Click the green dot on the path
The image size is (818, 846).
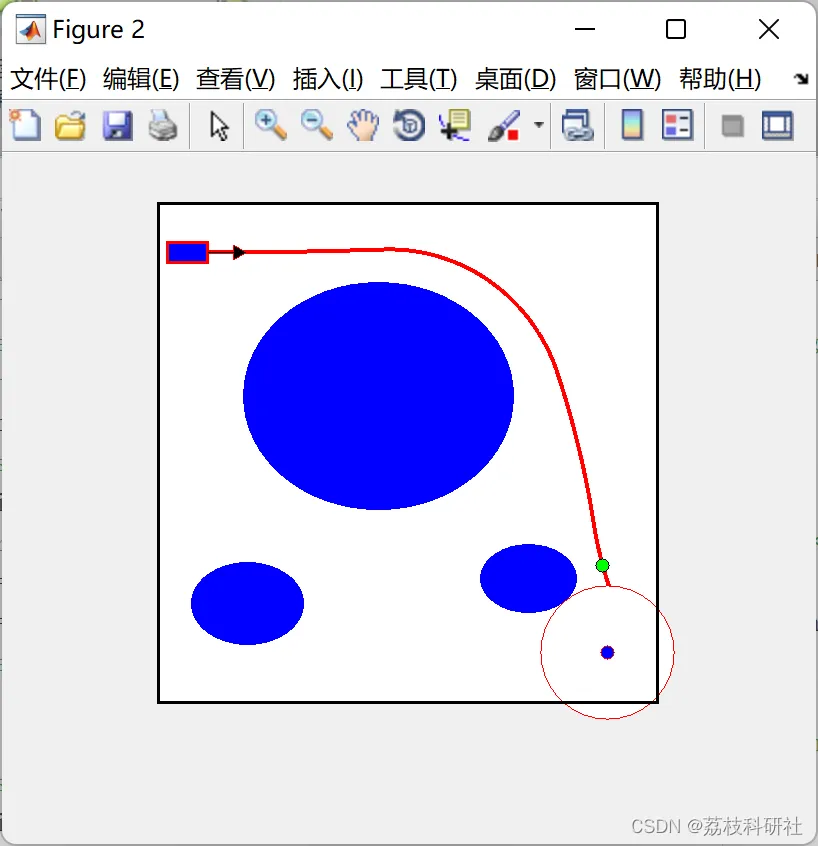602,565
